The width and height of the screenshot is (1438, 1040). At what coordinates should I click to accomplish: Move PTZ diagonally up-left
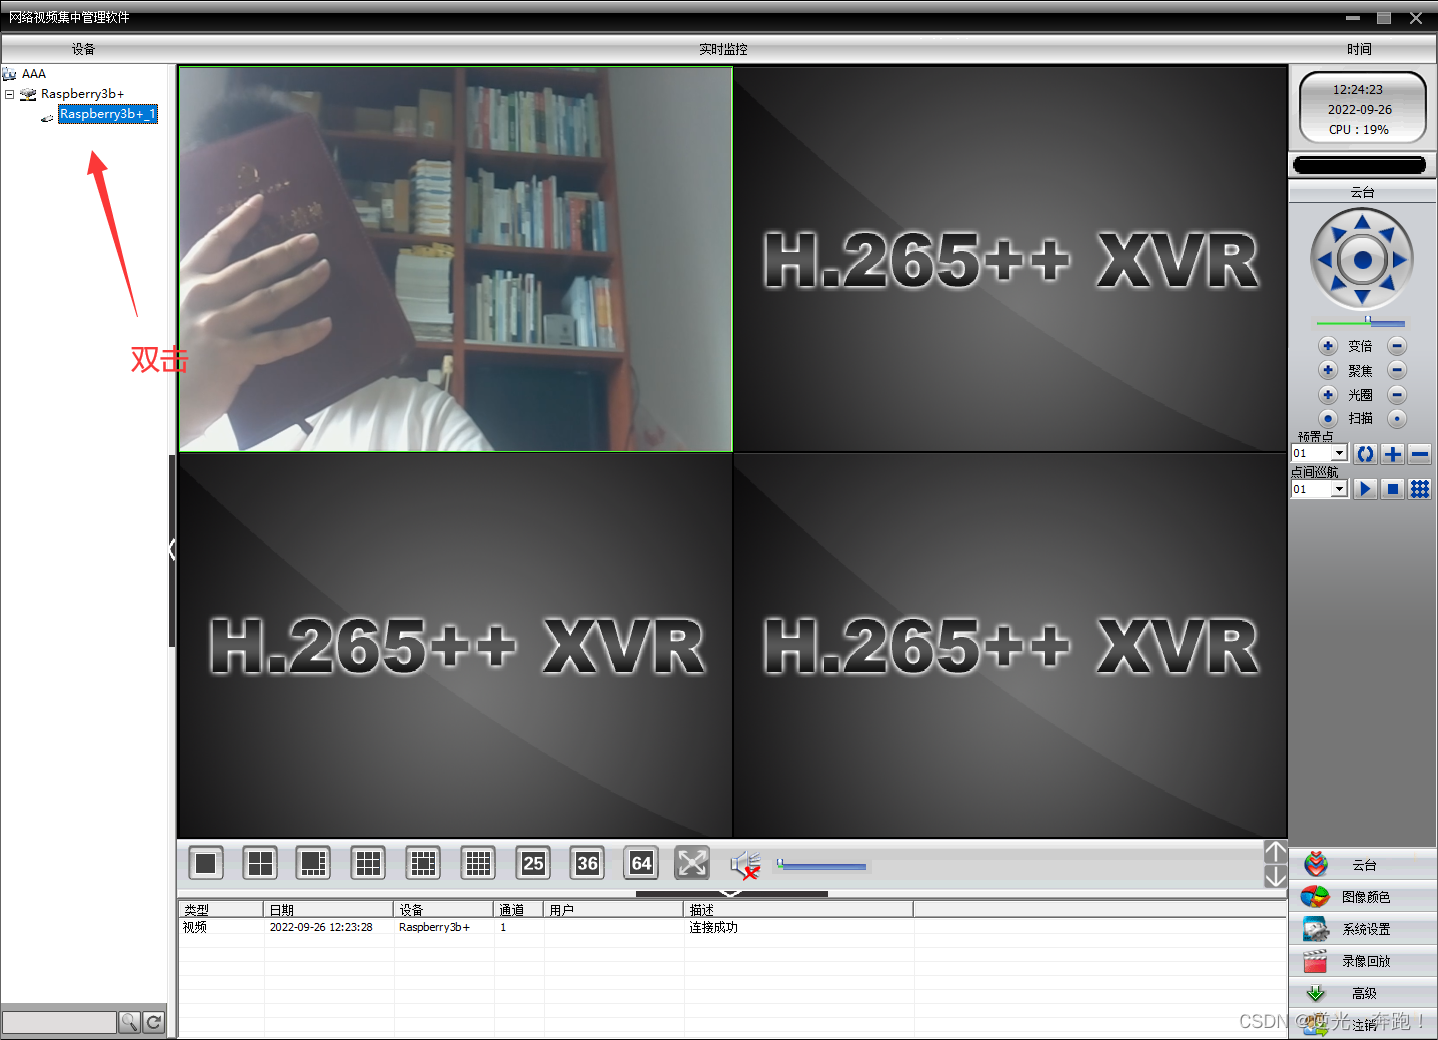tap(1337, 234)
